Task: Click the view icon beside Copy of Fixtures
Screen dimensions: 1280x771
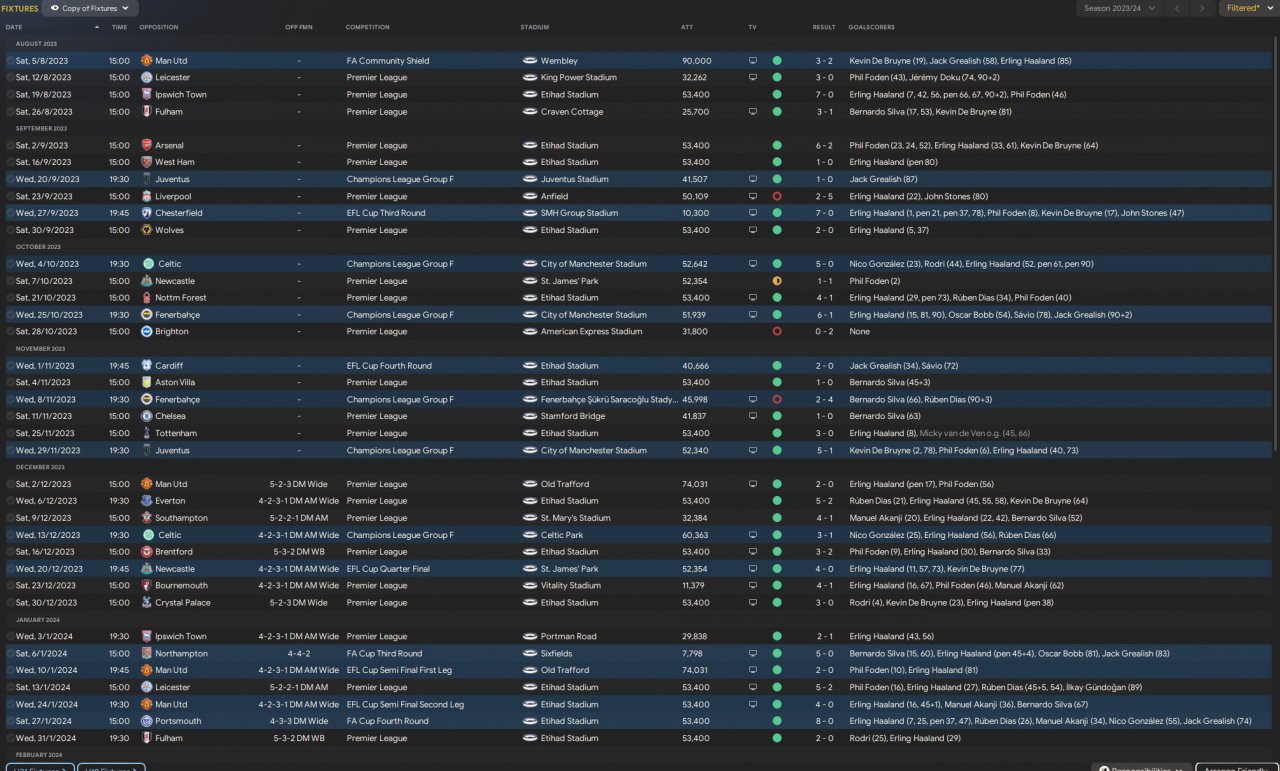Action: pos(54,8)
